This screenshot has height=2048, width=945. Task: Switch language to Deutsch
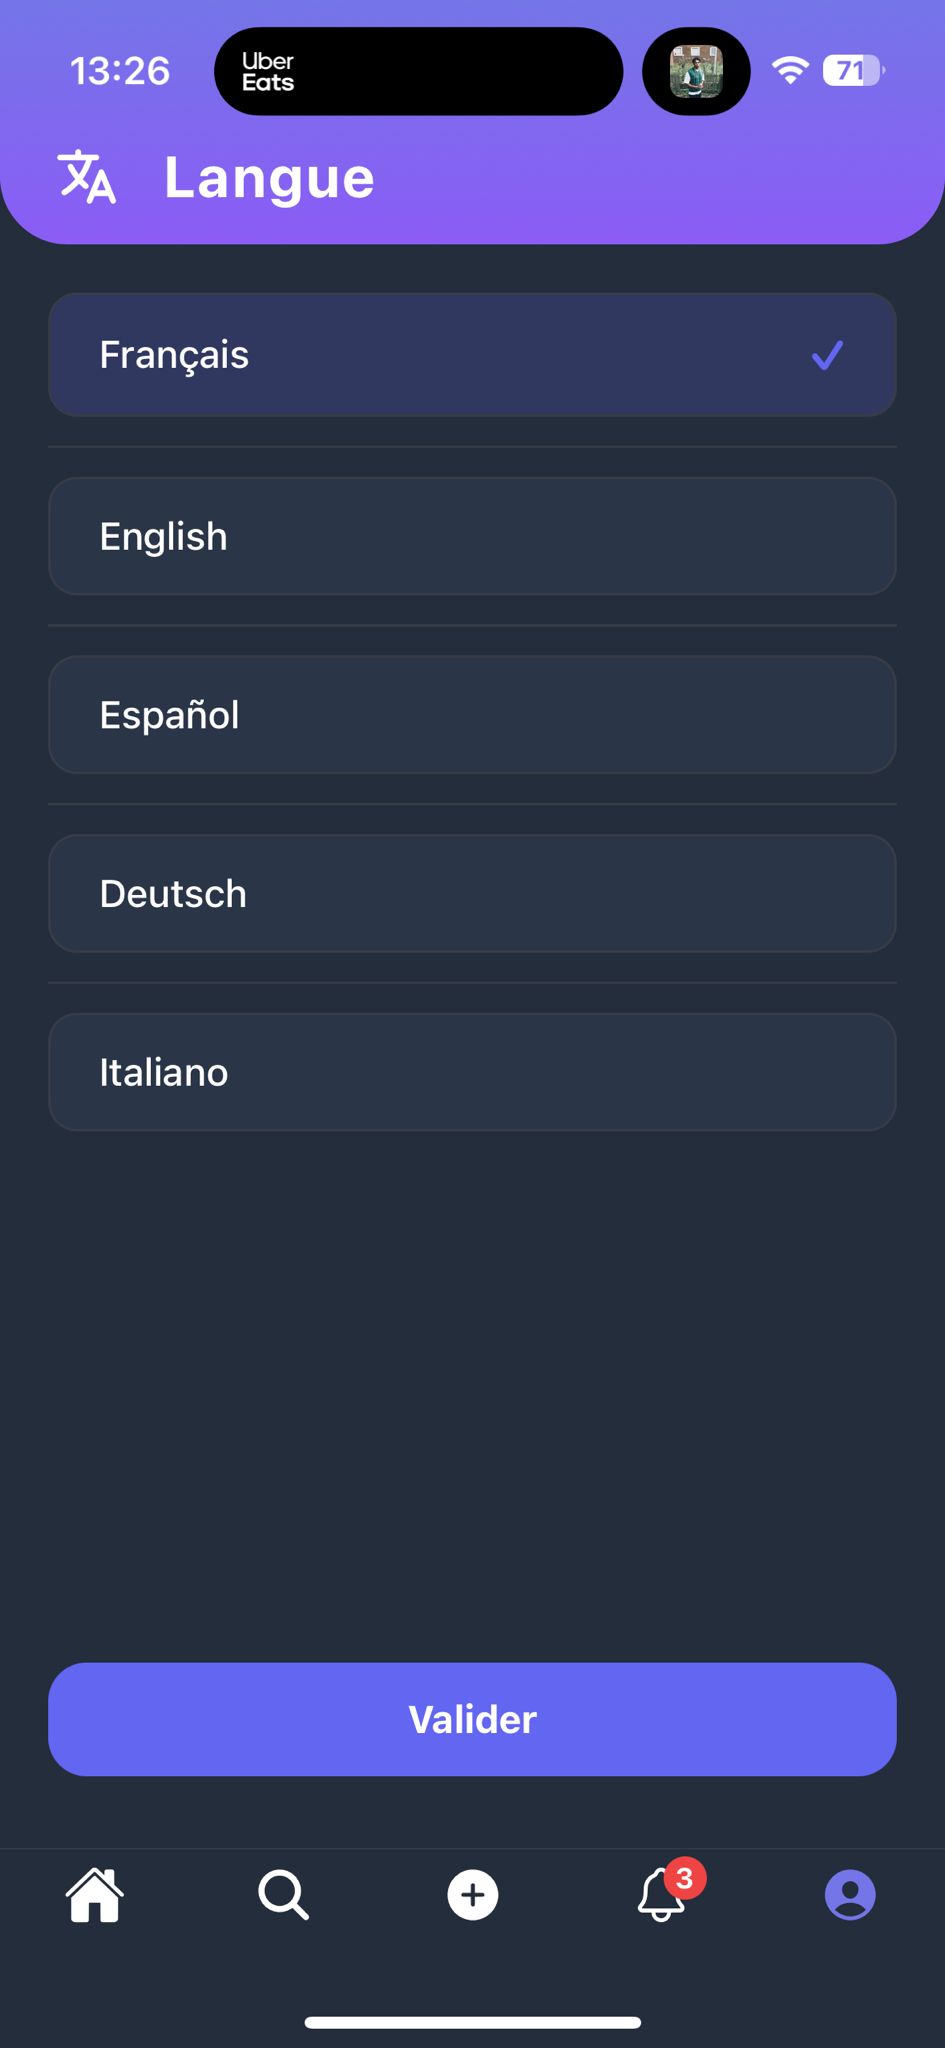point(472,893)
